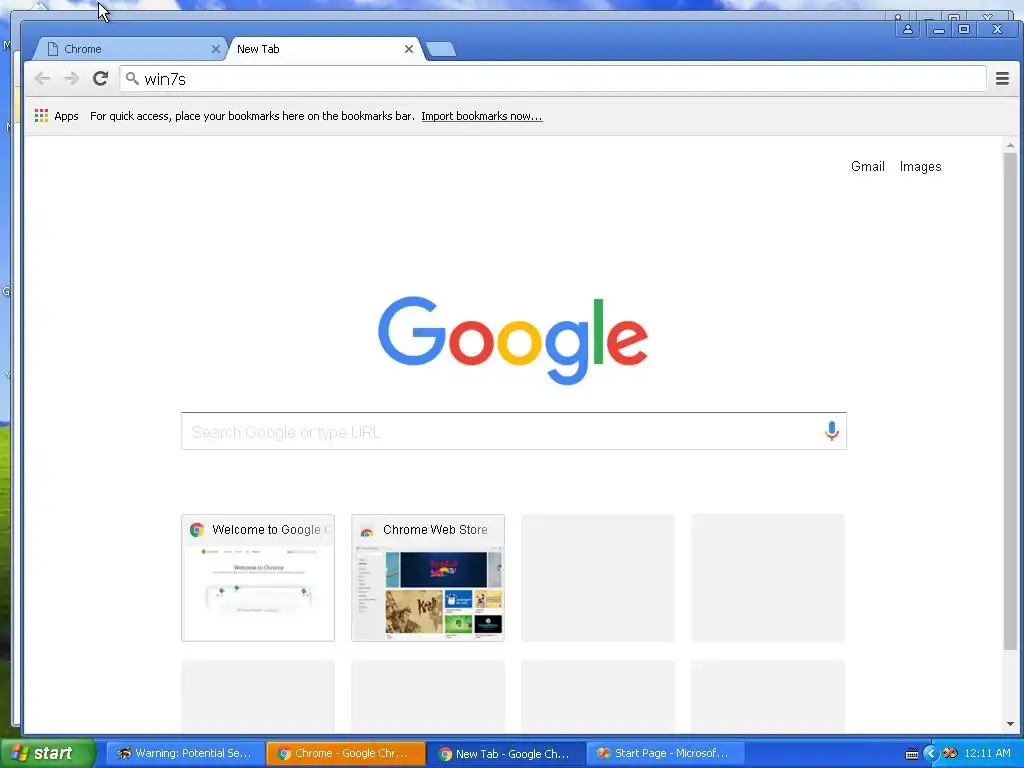The image size is (1024, 768).
Task: Click the vertical scrollbar thumb
Action: 1010,401
